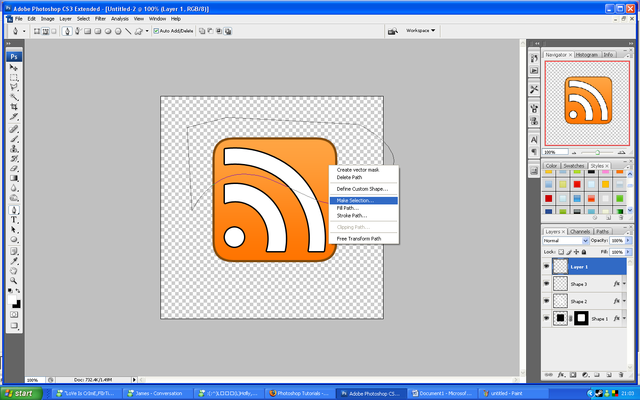Toggle Auto Add/Delete checkbox
This screenshot has width=640, height=400.
[x=156, y=31]
